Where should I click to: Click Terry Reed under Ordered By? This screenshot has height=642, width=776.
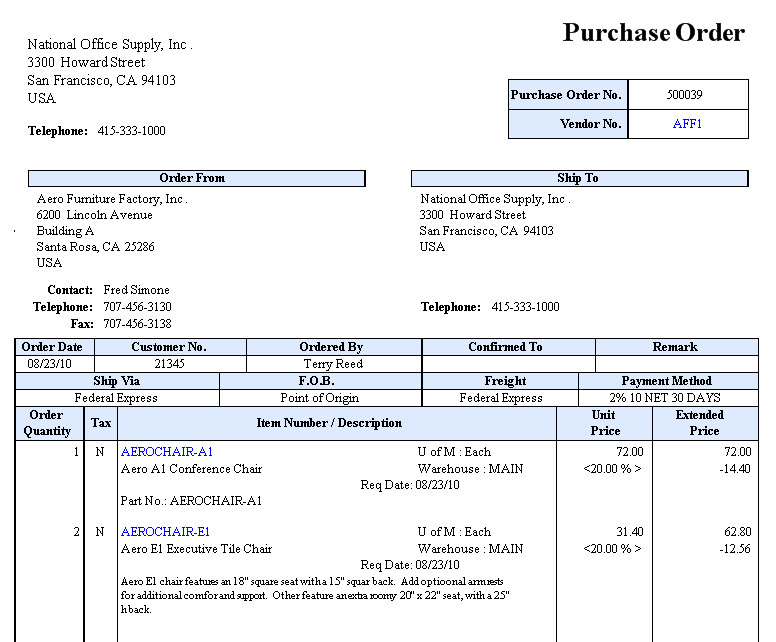[x=332, y=364]
